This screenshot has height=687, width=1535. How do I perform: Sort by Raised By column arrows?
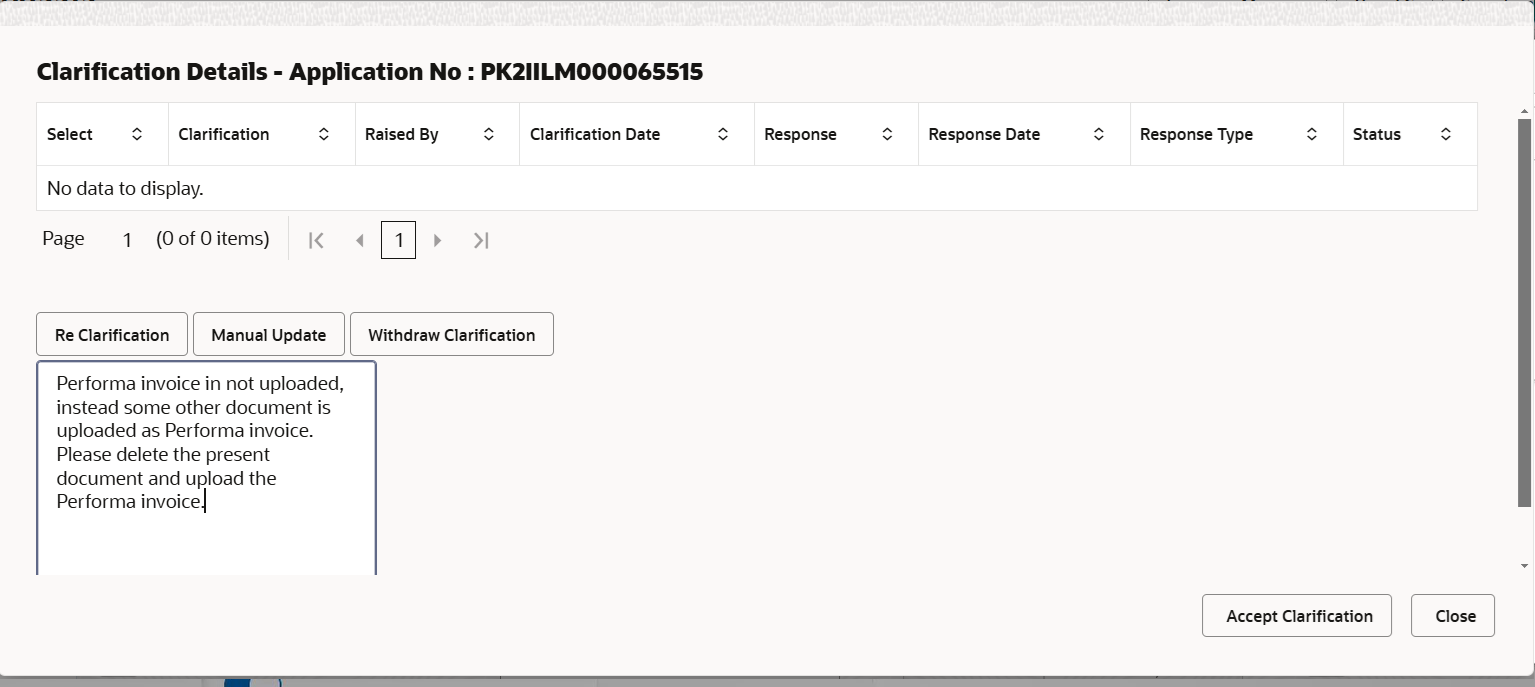coord(489,134)
